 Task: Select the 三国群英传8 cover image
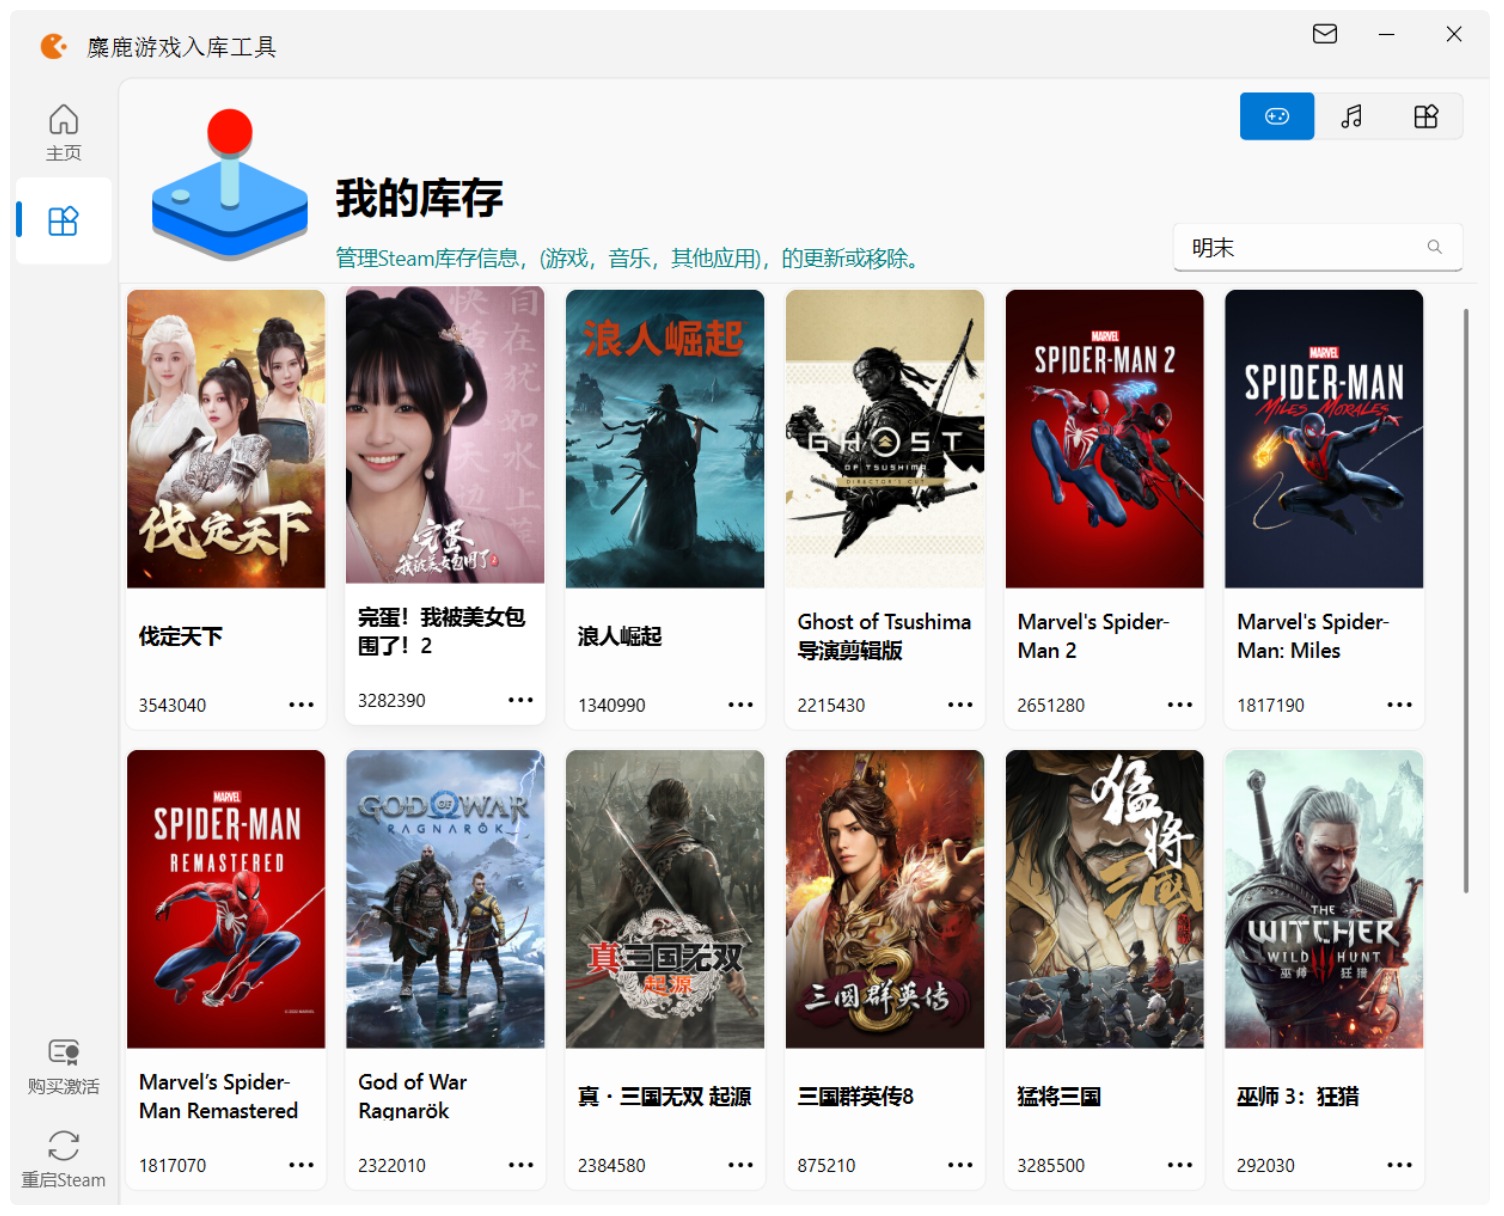coord(885,899)
